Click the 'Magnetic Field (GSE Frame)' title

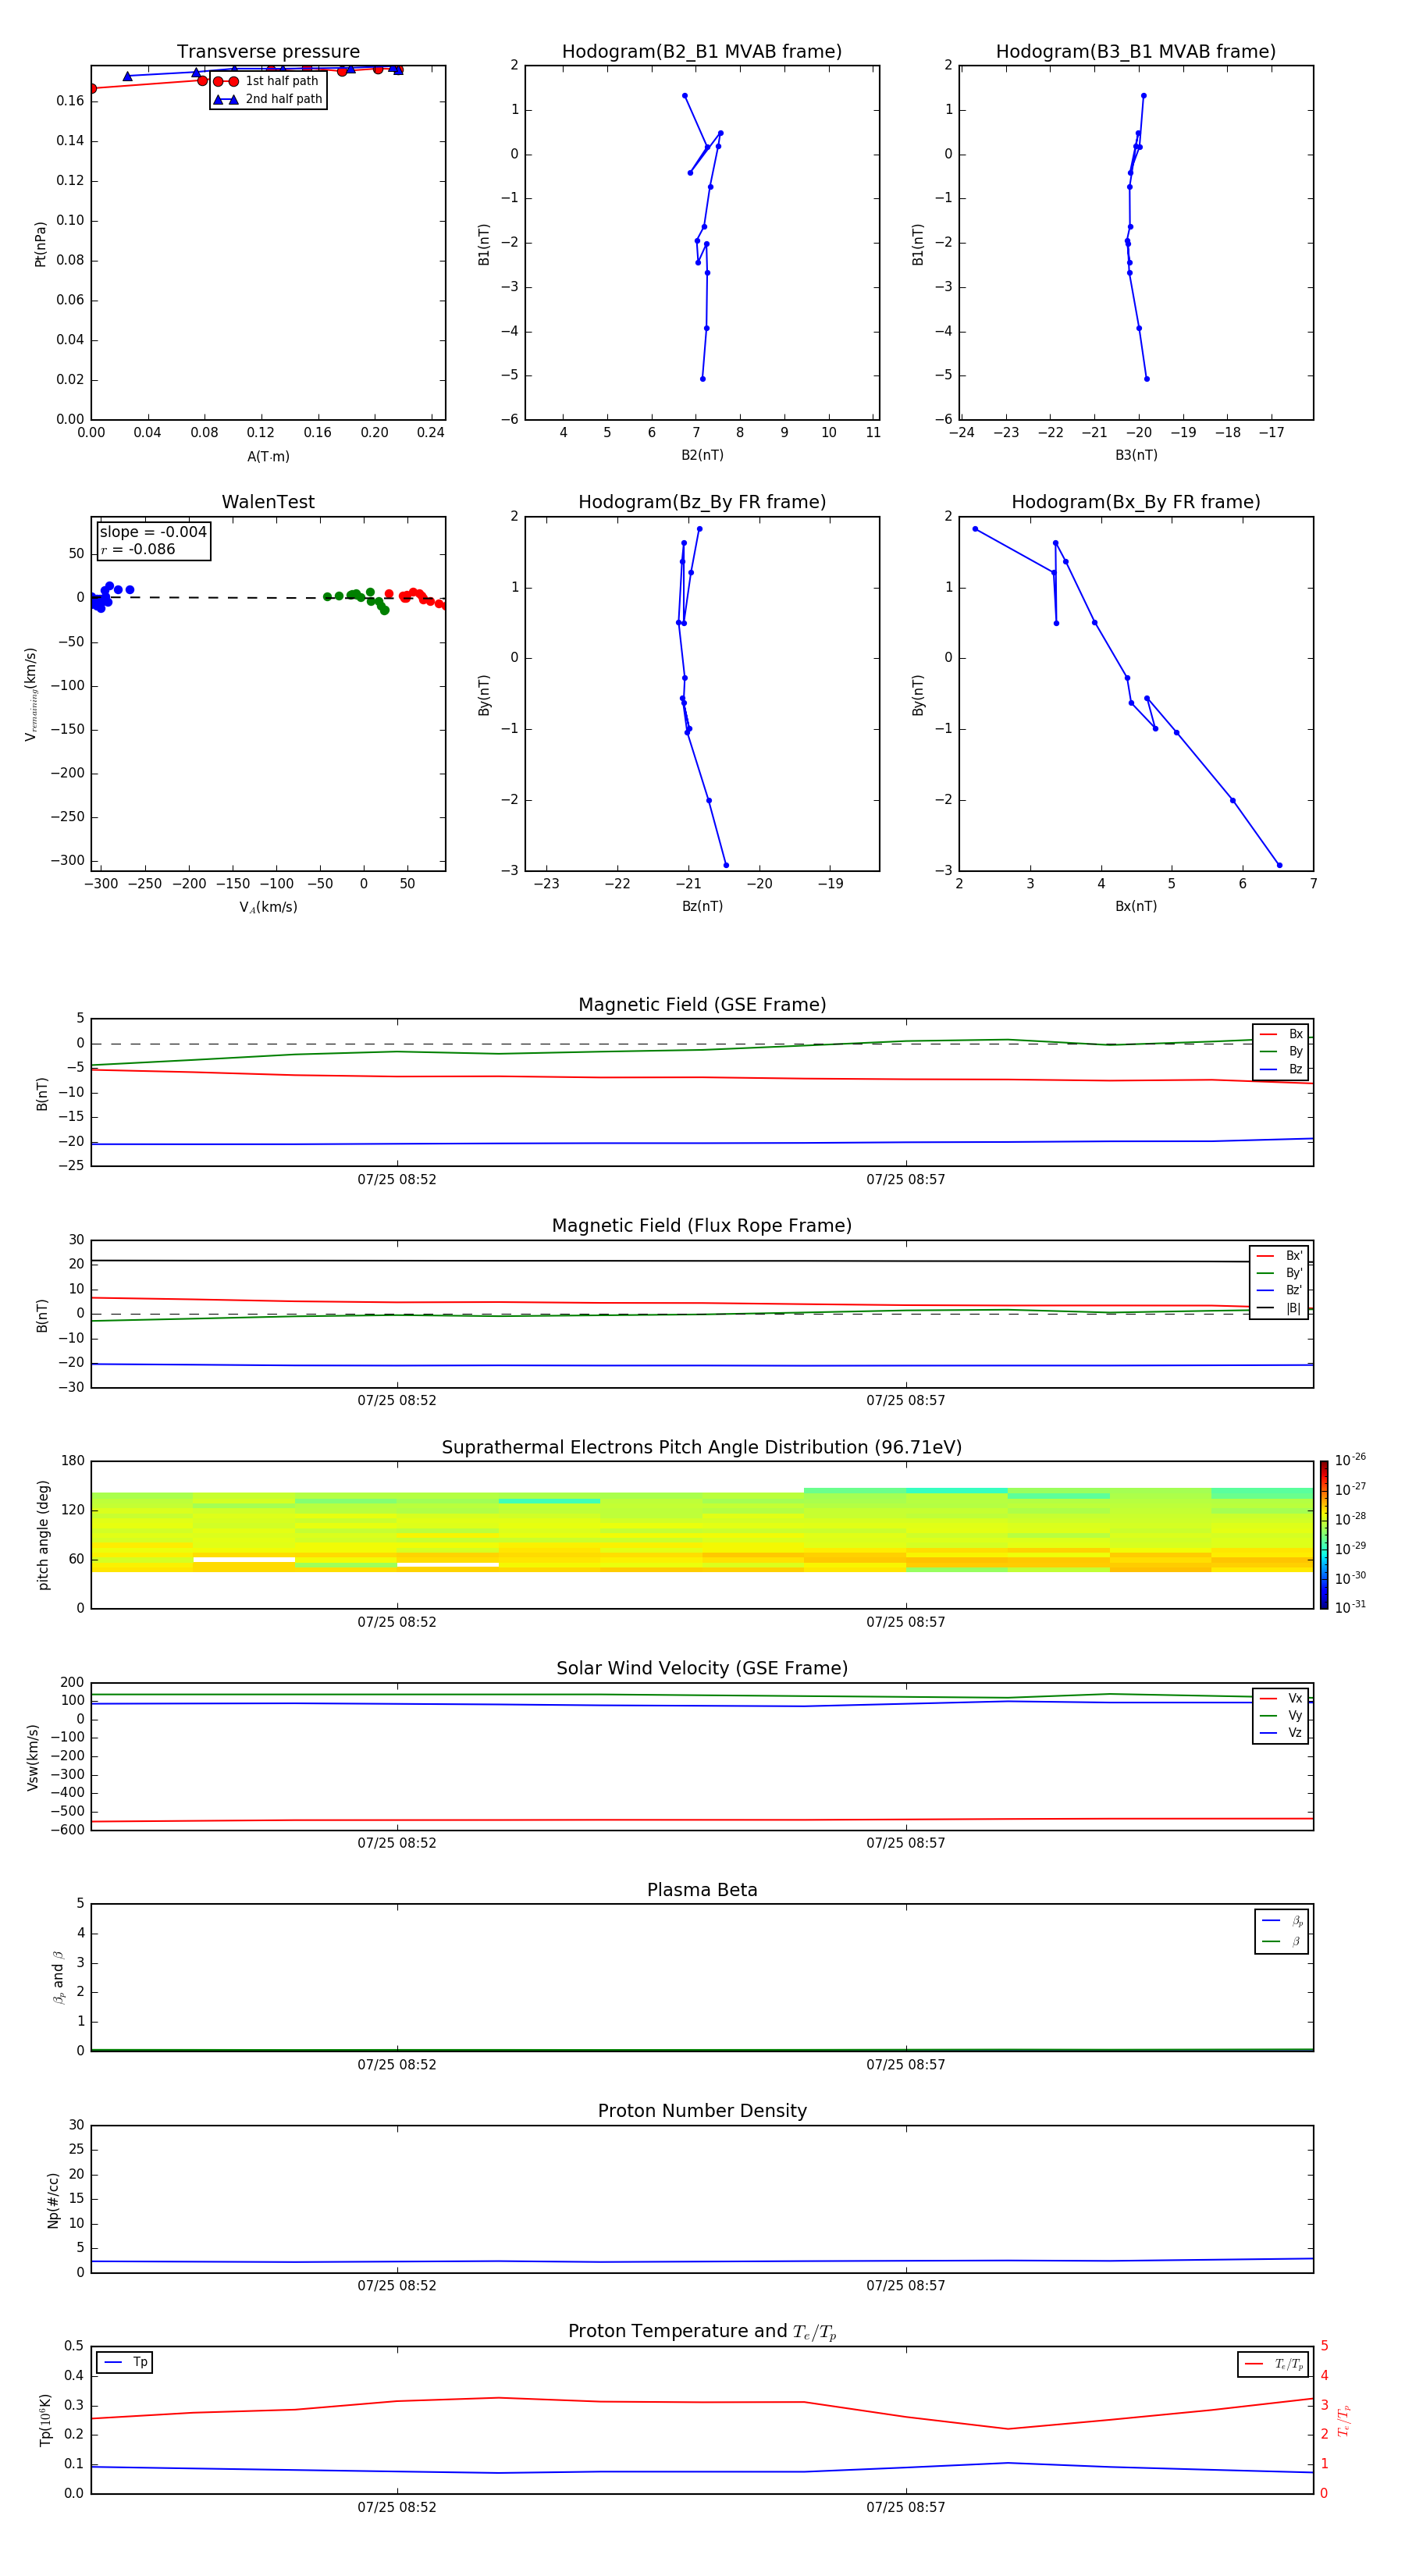(x=702, y=1004)
